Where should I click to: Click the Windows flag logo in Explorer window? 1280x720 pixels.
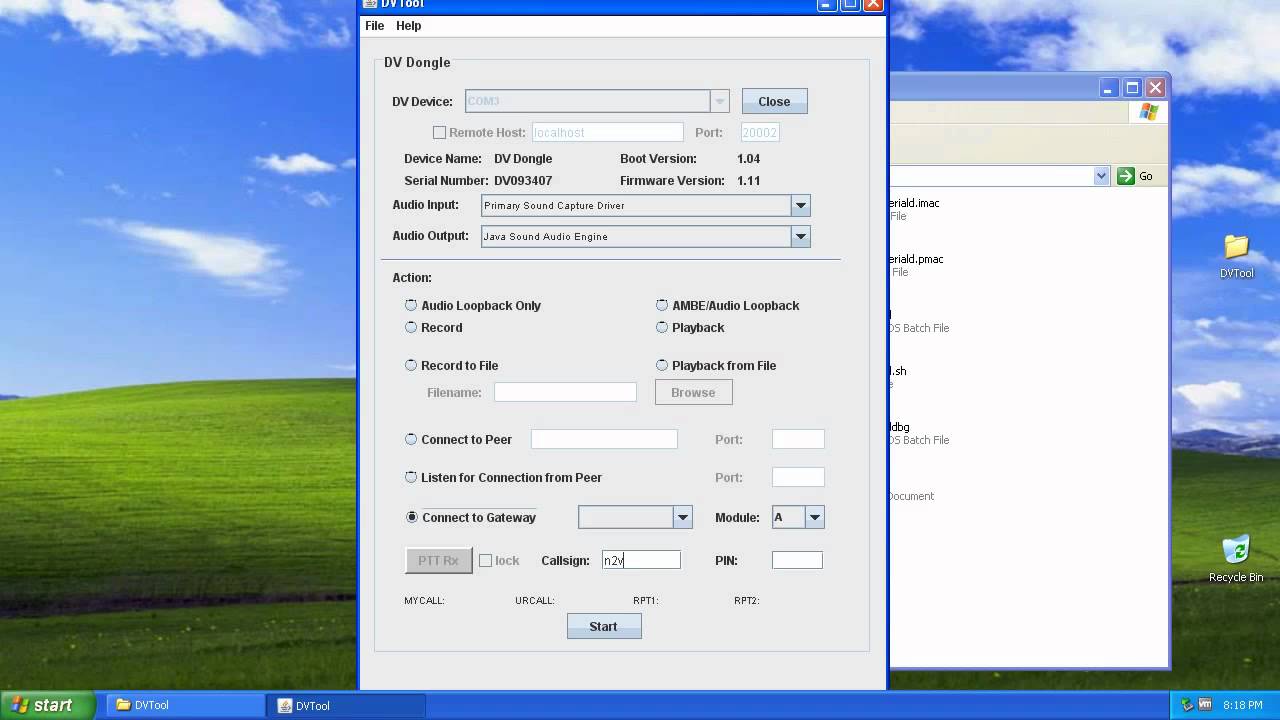[1148, 112]
